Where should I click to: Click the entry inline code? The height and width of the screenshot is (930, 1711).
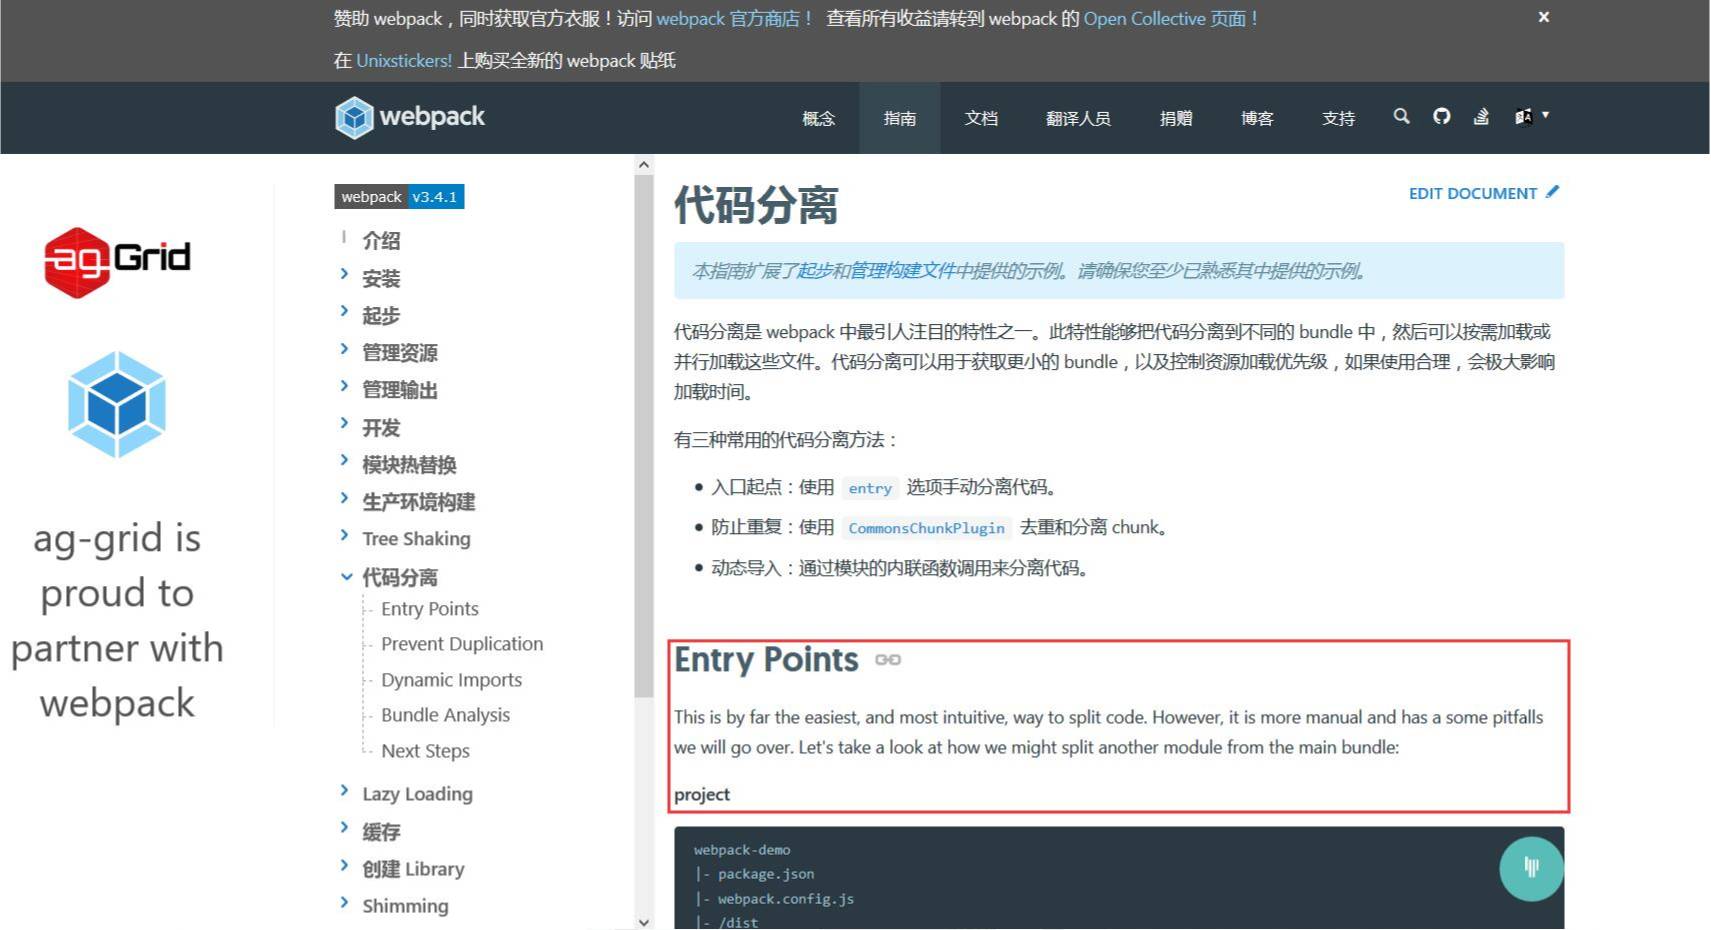point(870,488)
